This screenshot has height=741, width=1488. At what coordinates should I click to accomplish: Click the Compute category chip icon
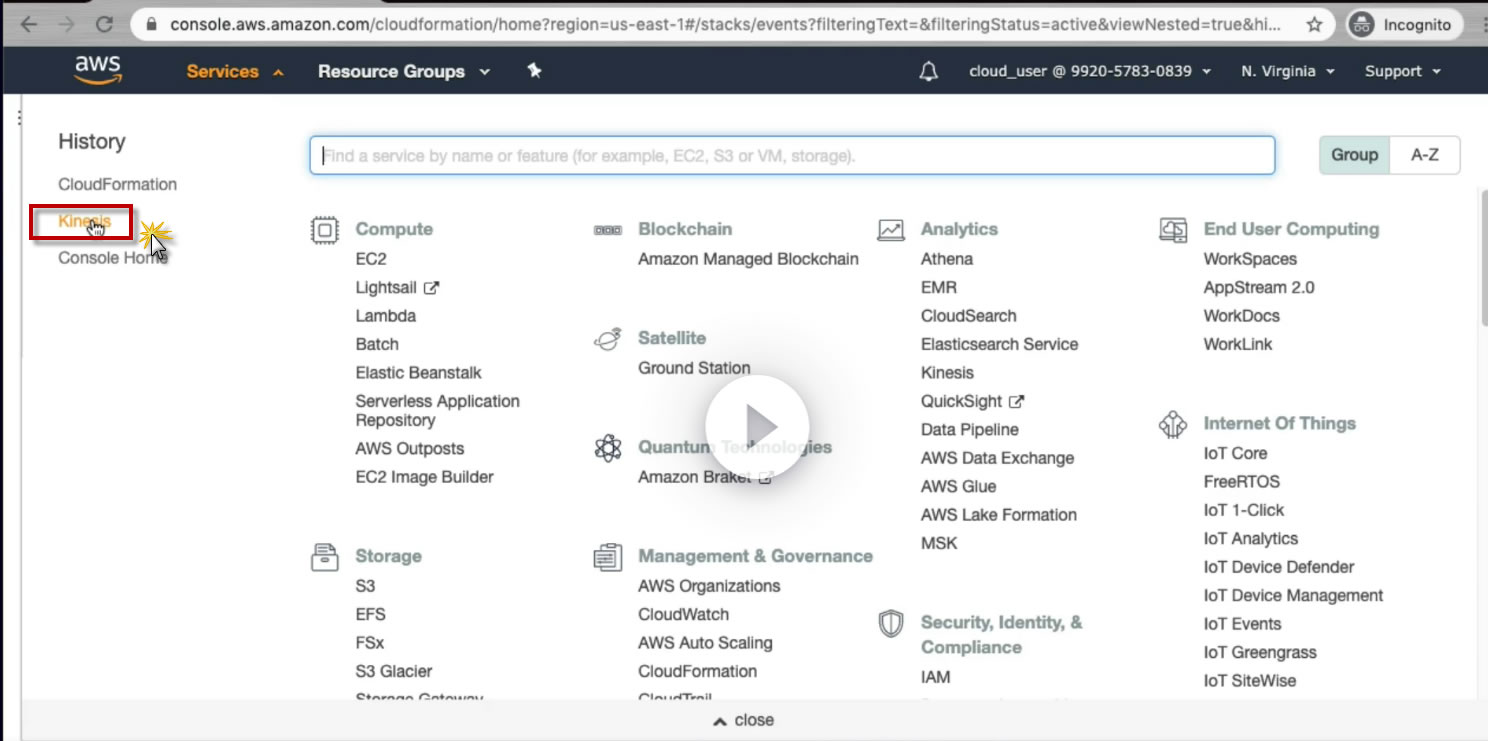pyautogui.click(x=325, y=230)
